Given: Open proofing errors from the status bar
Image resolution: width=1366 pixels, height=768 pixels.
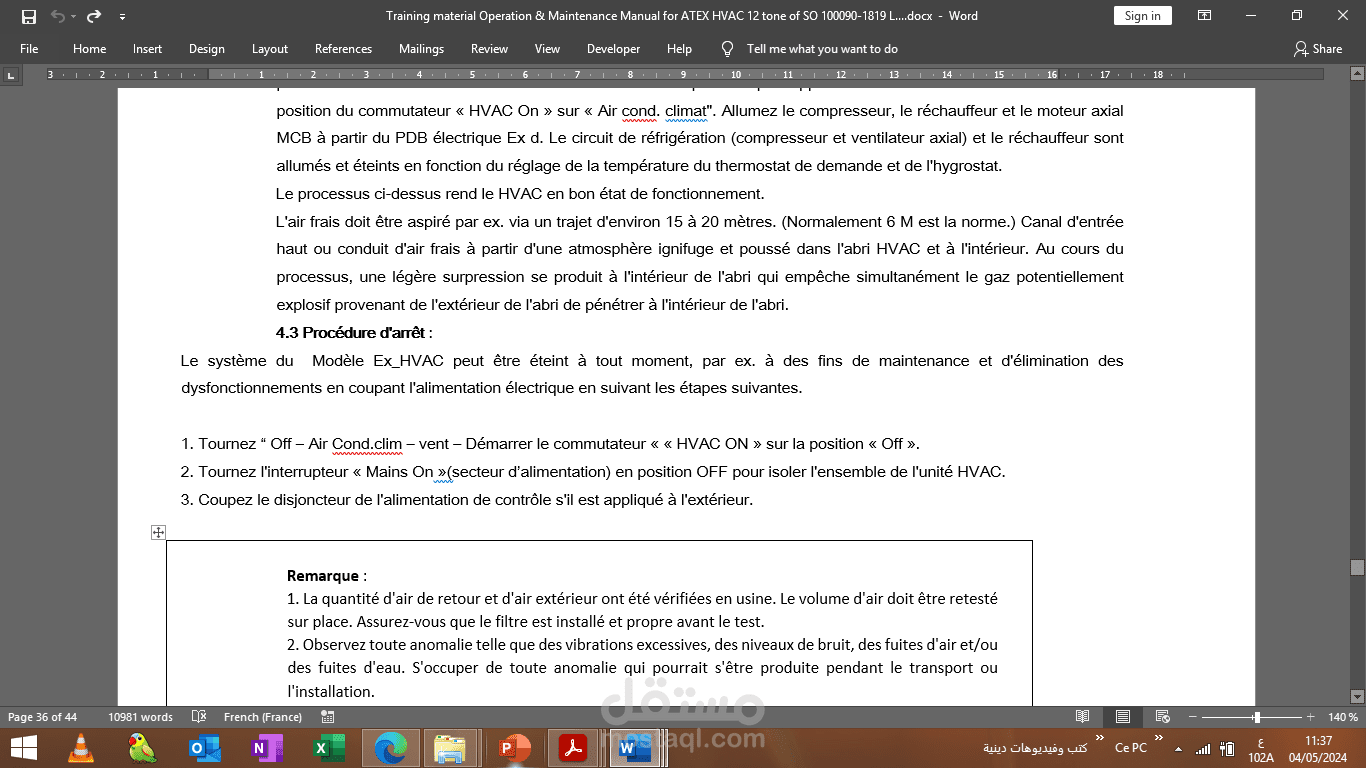Looking at the screenshot, I should [x=197, y=717].
